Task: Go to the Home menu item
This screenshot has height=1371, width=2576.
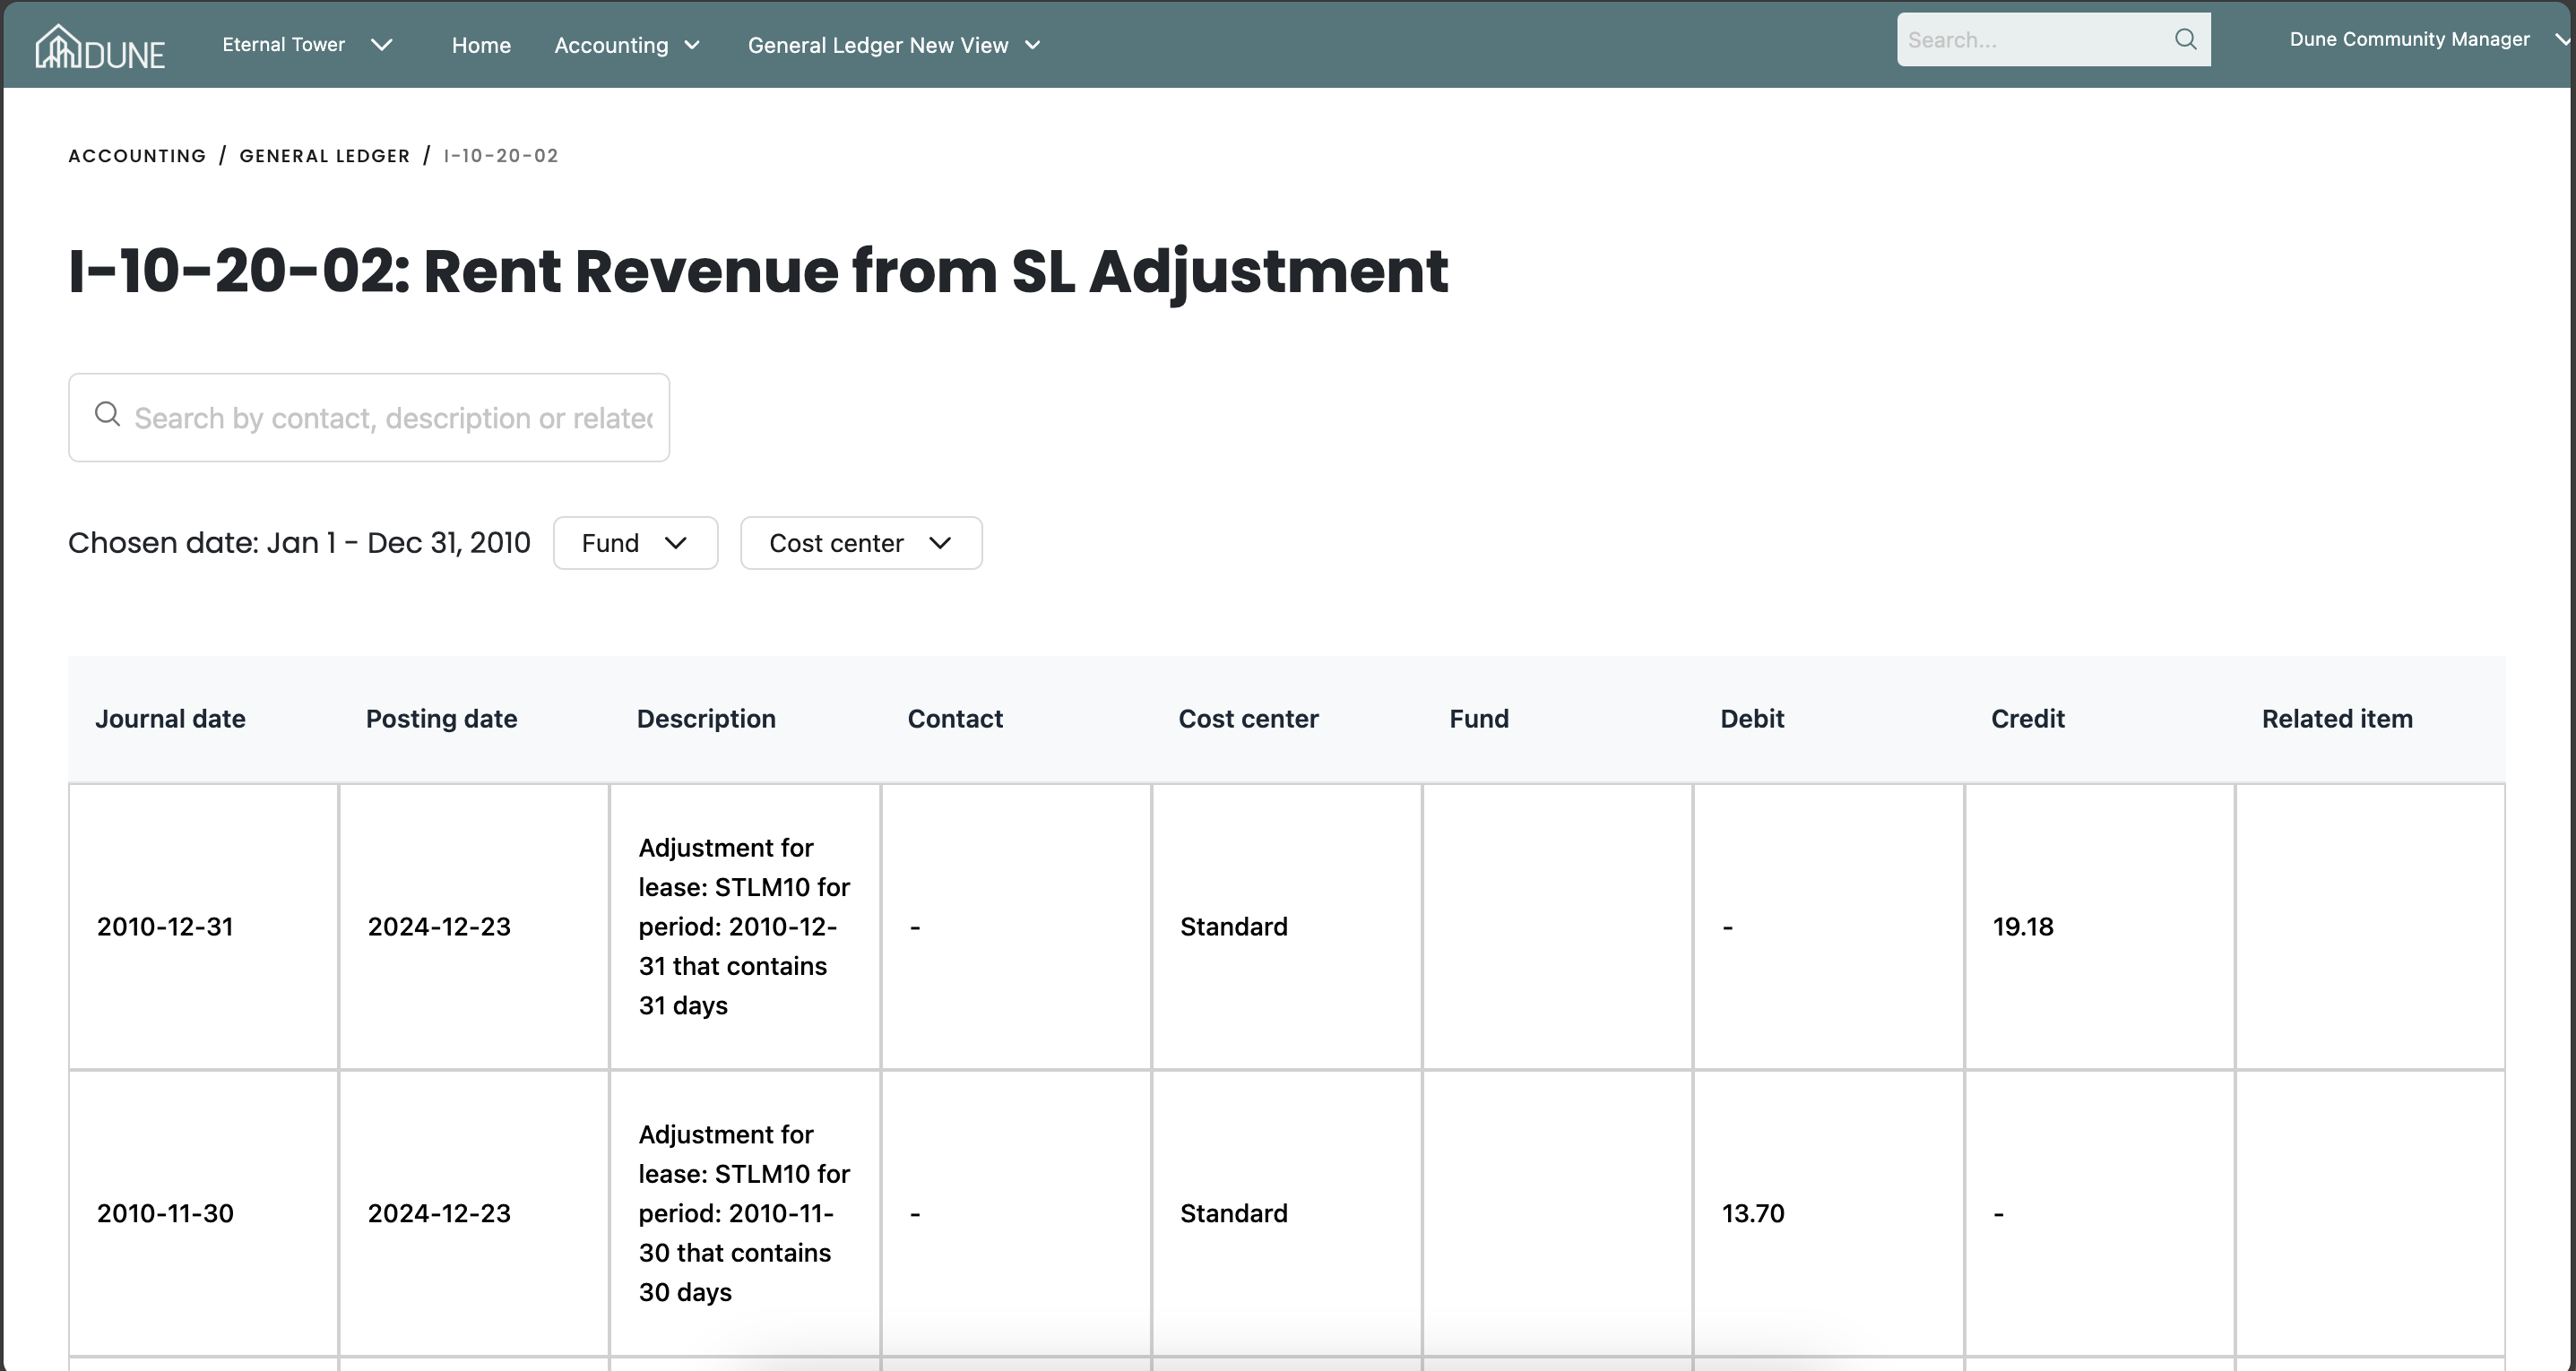Action: (481, 46)
